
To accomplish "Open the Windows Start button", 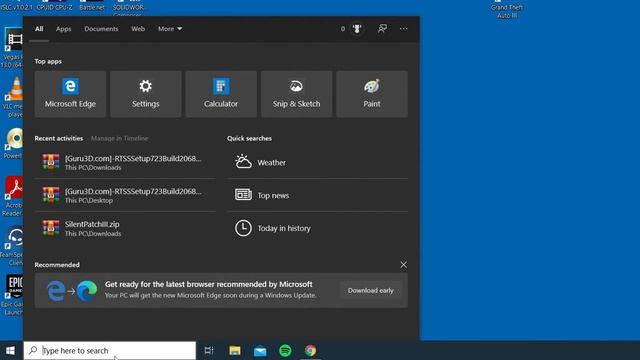I will point(11,351).
